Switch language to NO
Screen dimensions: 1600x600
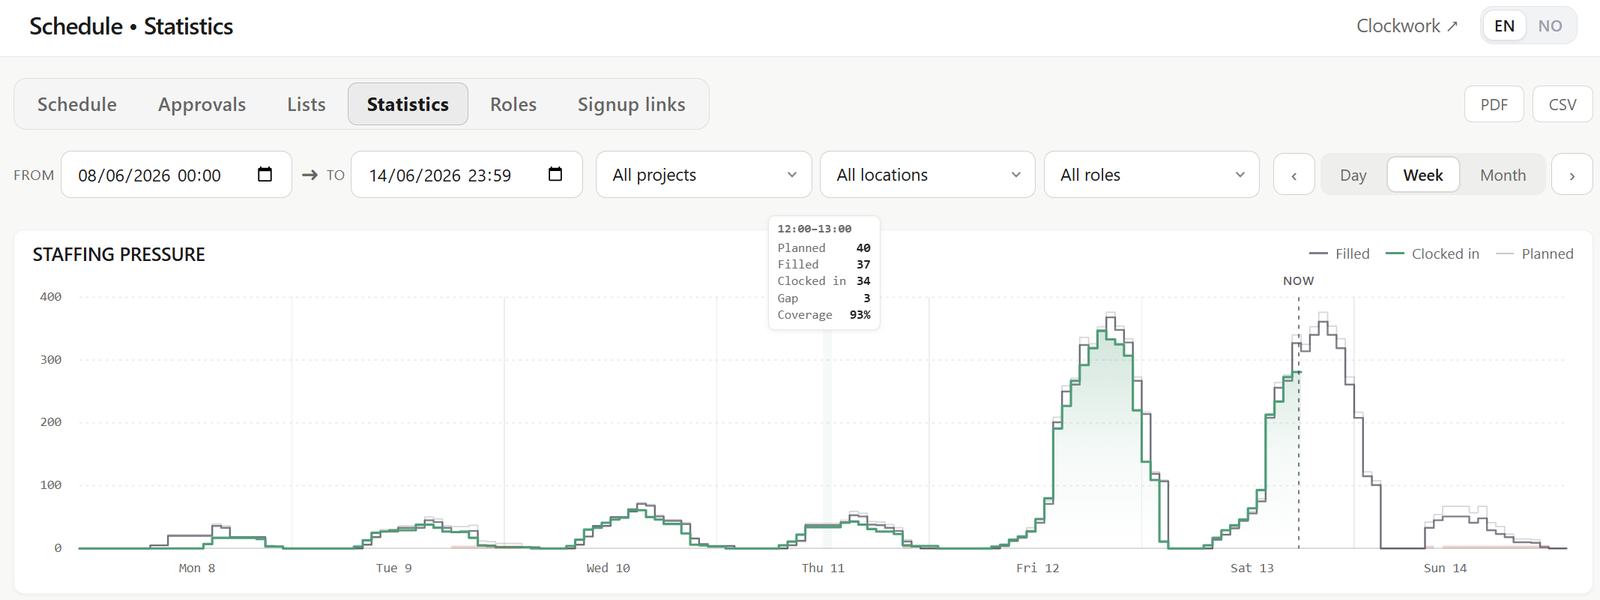pos(1550,26)
